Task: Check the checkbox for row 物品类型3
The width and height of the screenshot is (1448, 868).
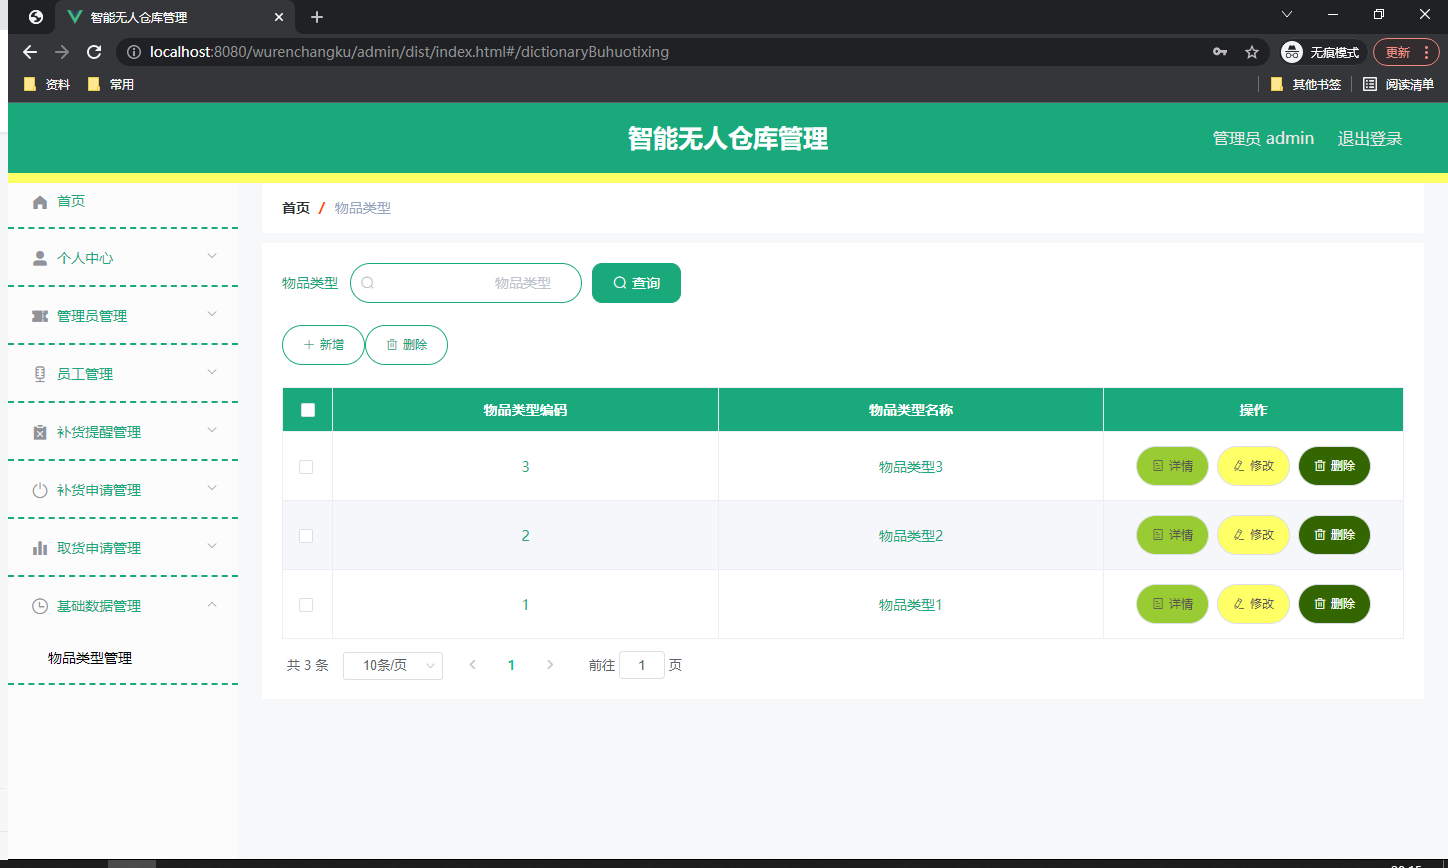Action: tap(306, 467)
